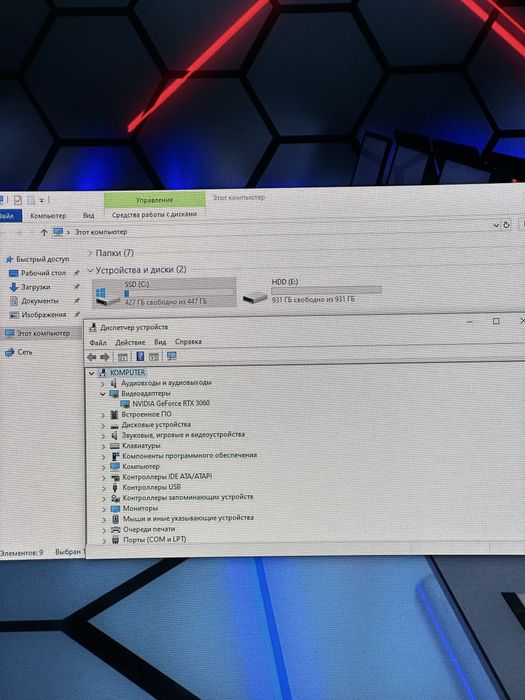The width and height of the screenshot is (525, 700).
Task: Select the Мониторы monitor icon
Action: 116,508
